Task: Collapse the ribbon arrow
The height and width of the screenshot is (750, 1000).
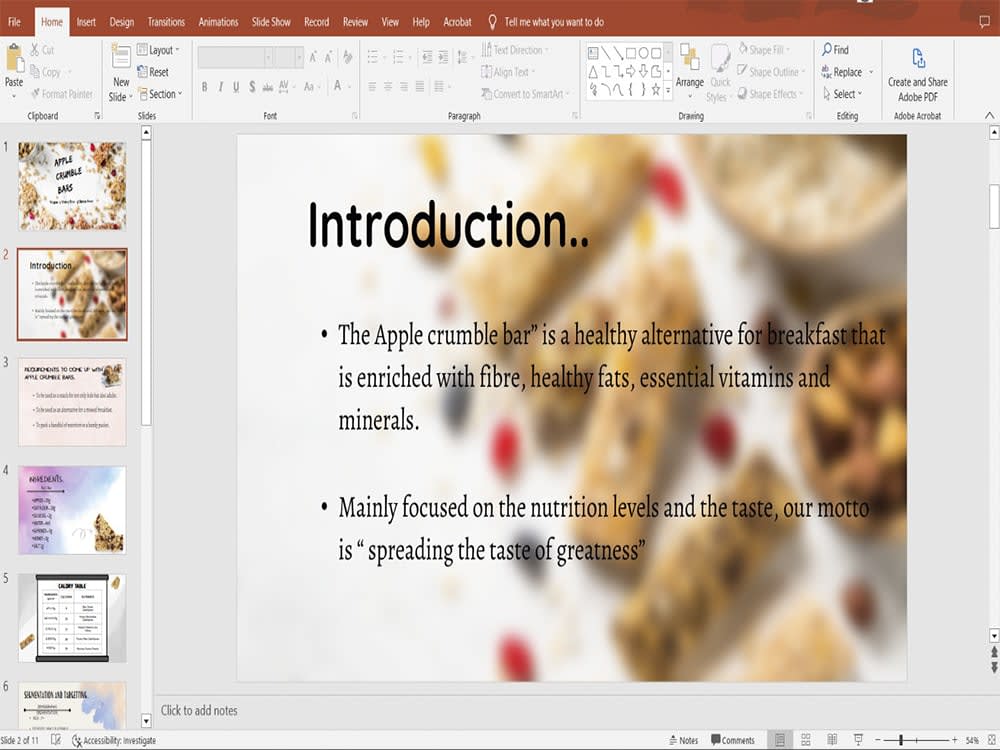Action: [x=989, y=115]
